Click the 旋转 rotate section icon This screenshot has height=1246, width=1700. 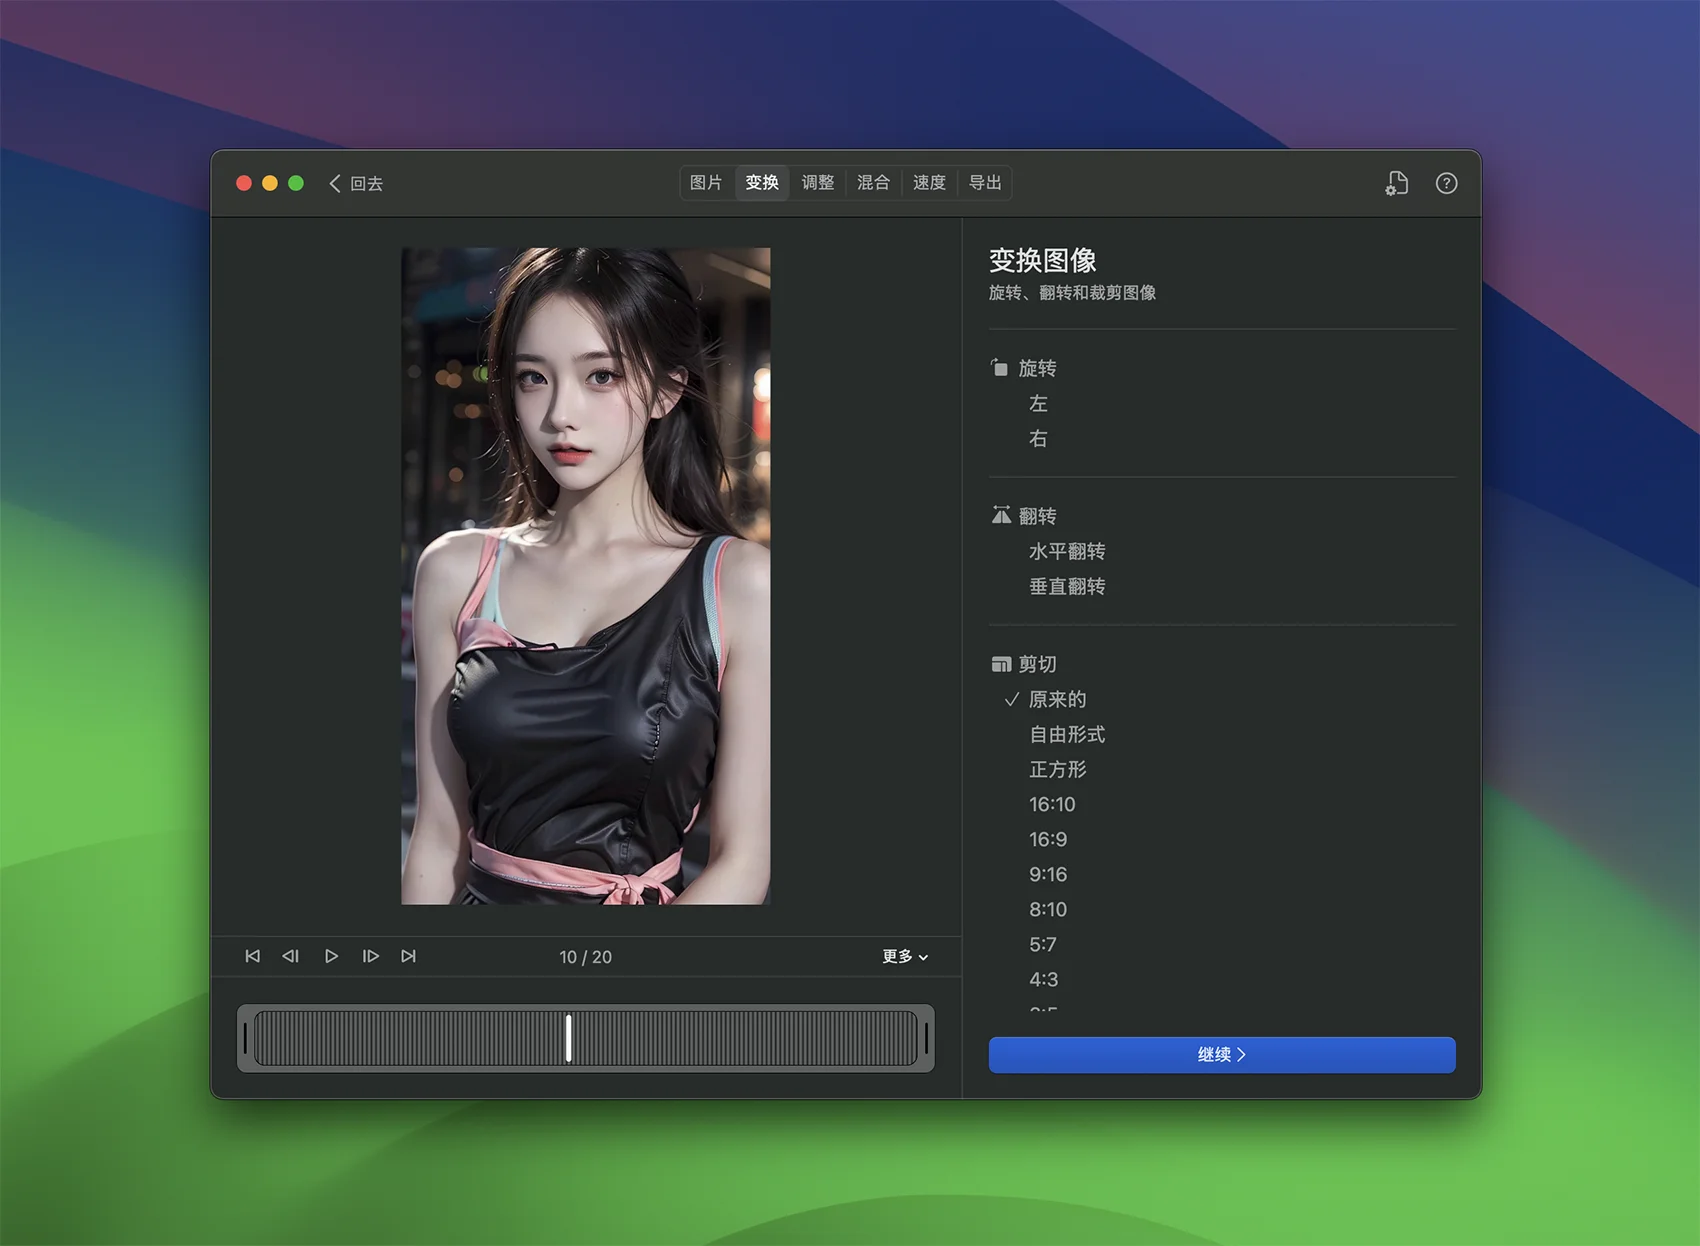coord(999,367)
